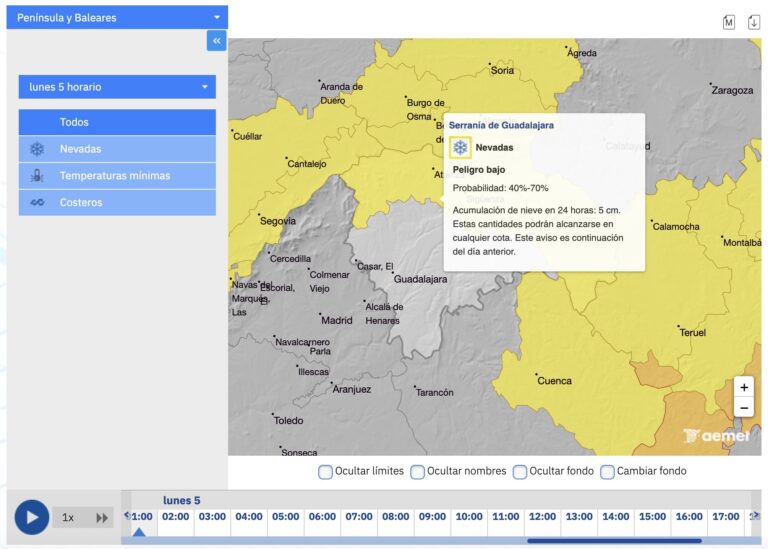Toggle the Cambiar fondo checkbox

point(607,472)
